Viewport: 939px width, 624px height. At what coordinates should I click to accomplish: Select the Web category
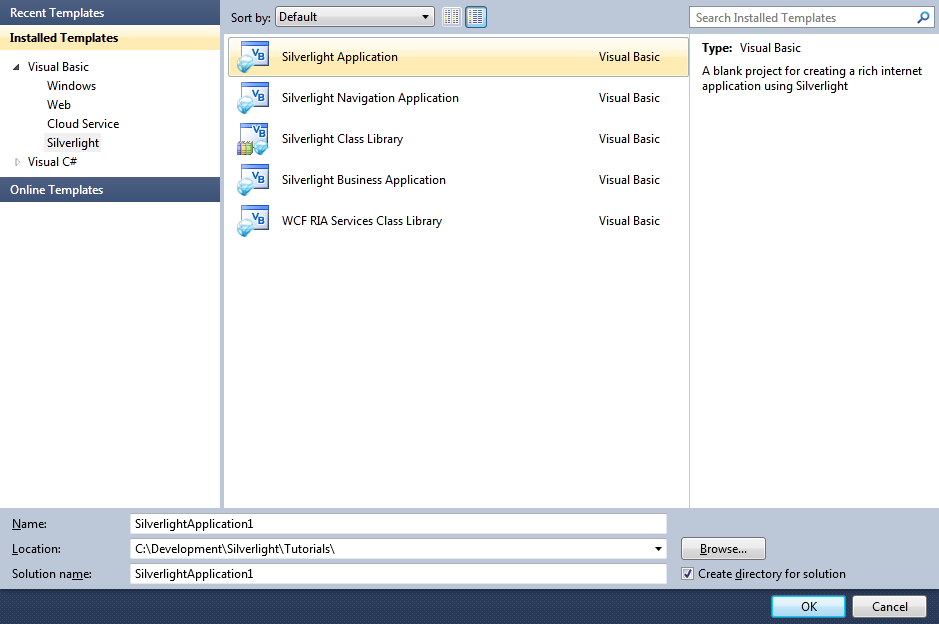(59, 105)
